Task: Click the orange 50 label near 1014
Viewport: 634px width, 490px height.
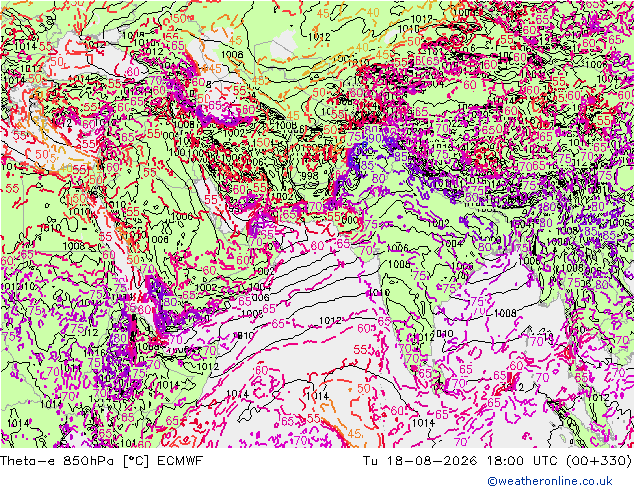Action: [x=364, y=389]
